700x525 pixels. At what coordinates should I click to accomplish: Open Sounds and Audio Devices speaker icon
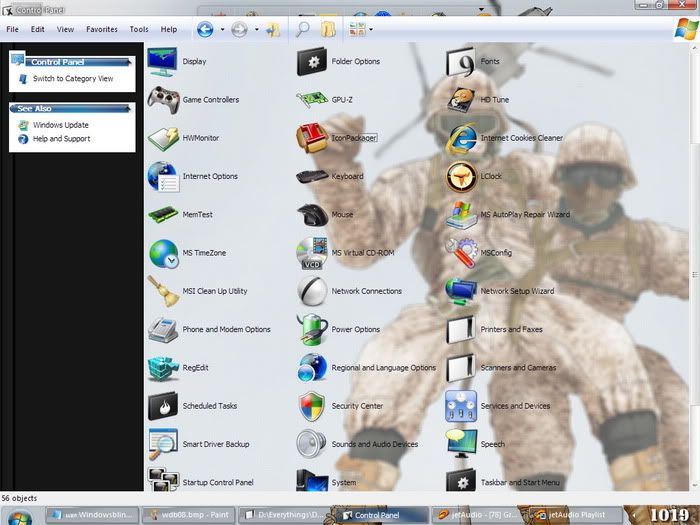tap(311, 444)
